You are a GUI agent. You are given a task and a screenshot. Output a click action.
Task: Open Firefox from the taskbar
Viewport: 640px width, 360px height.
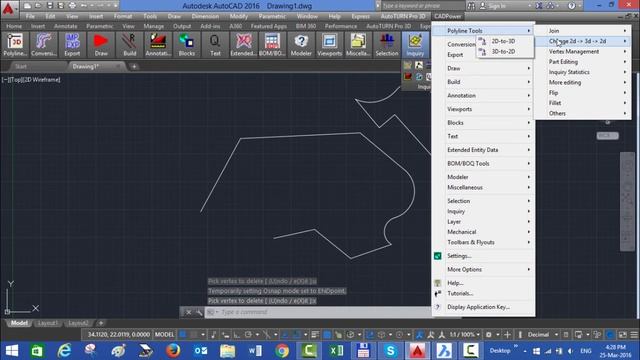pos(173,351)
